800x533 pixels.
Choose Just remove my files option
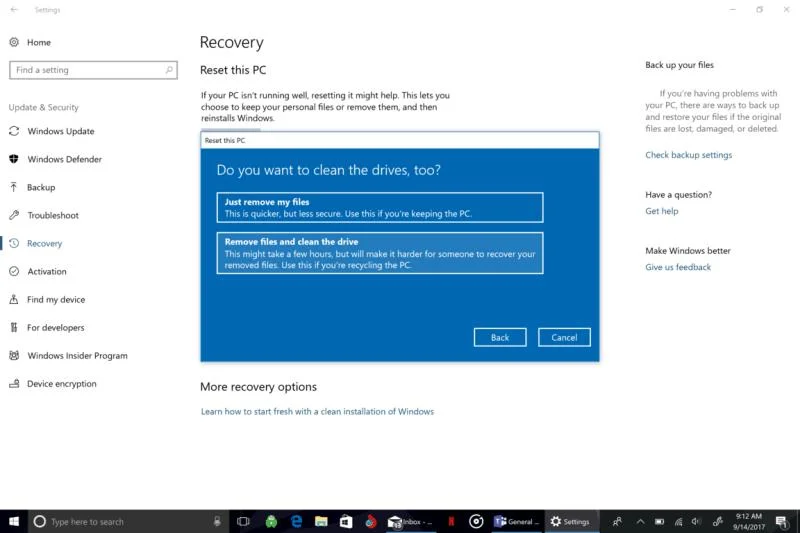coord(380,208)
